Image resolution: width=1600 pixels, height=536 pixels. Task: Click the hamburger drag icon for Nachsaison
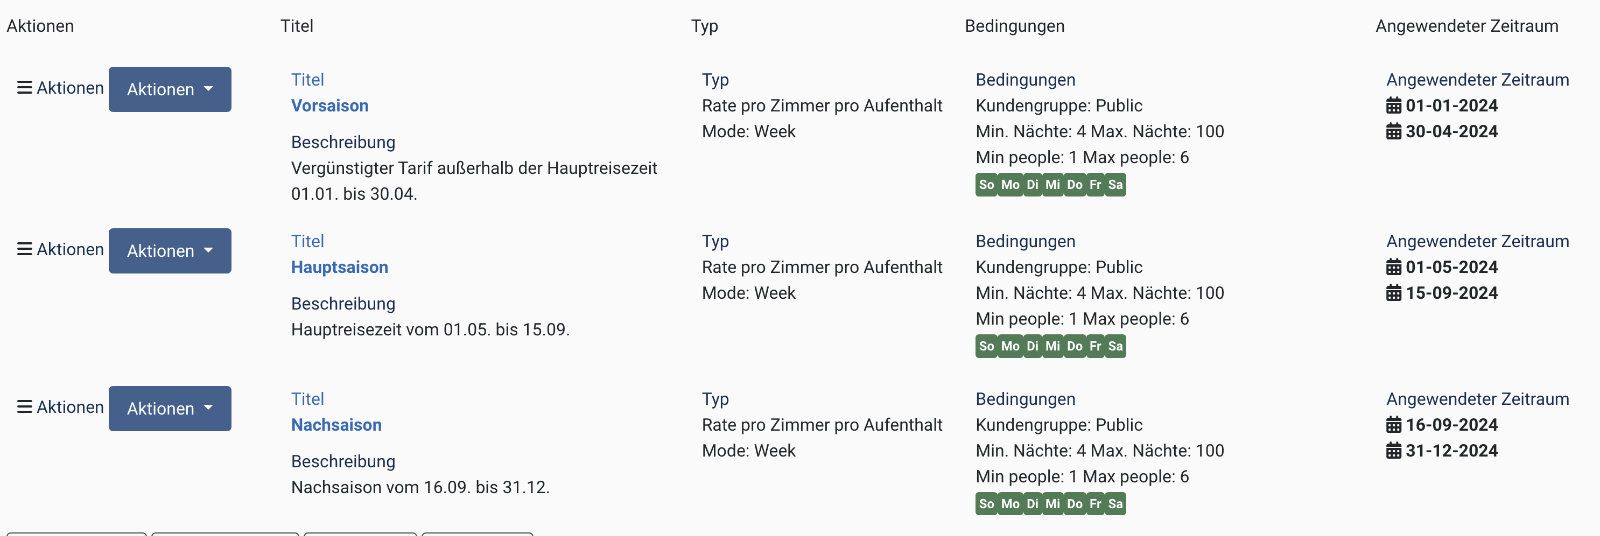(25, 407)
